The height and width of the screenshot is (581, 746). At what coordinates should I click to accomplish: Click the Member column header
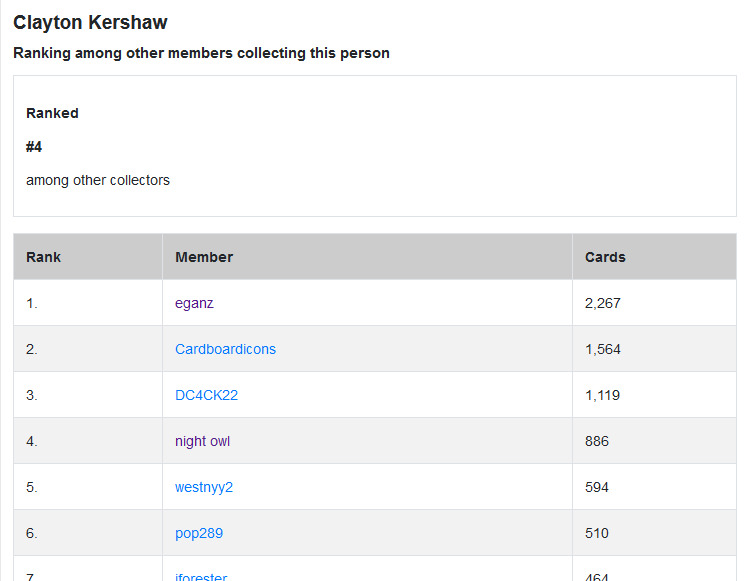click(x=204, y=257)
